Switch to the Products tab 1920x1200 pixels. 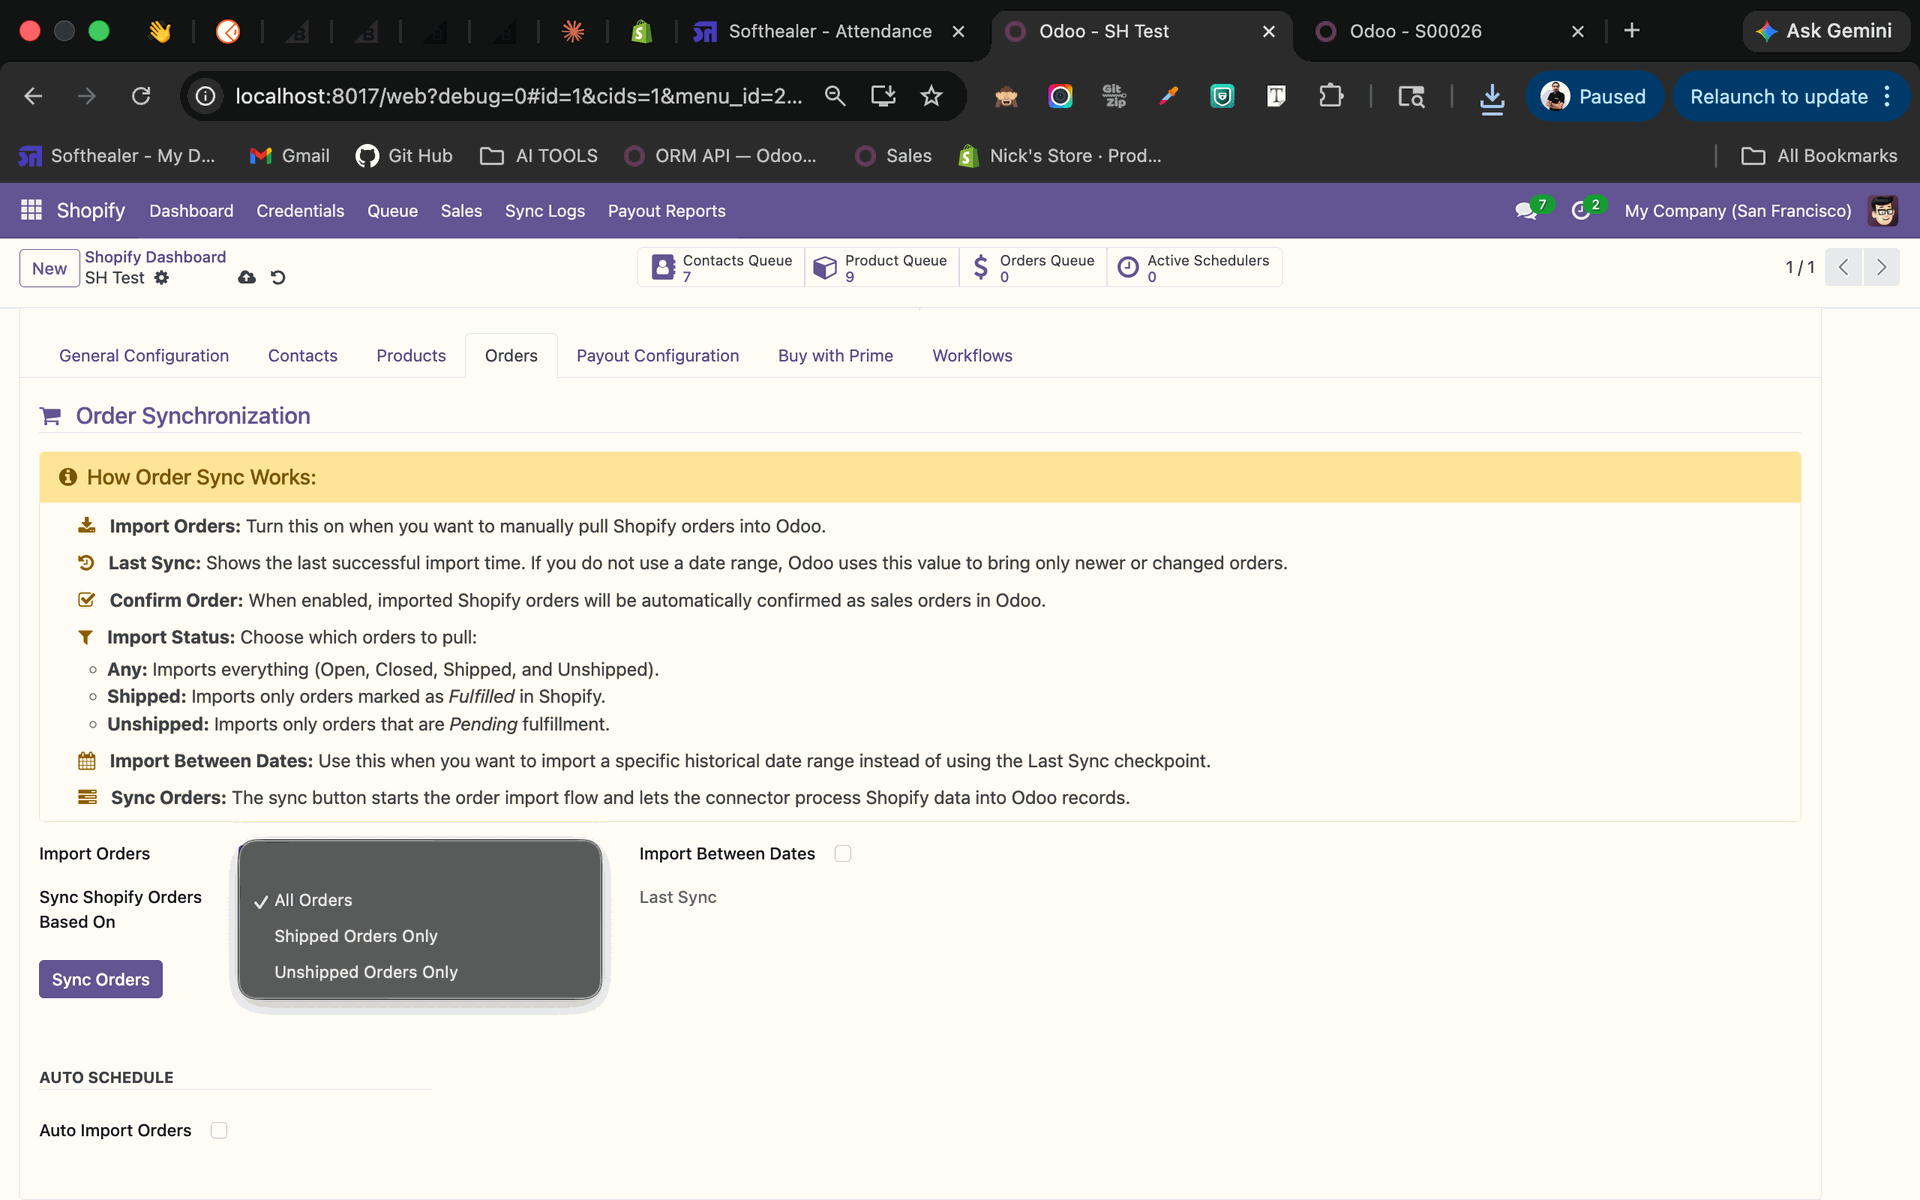[411, 356]
